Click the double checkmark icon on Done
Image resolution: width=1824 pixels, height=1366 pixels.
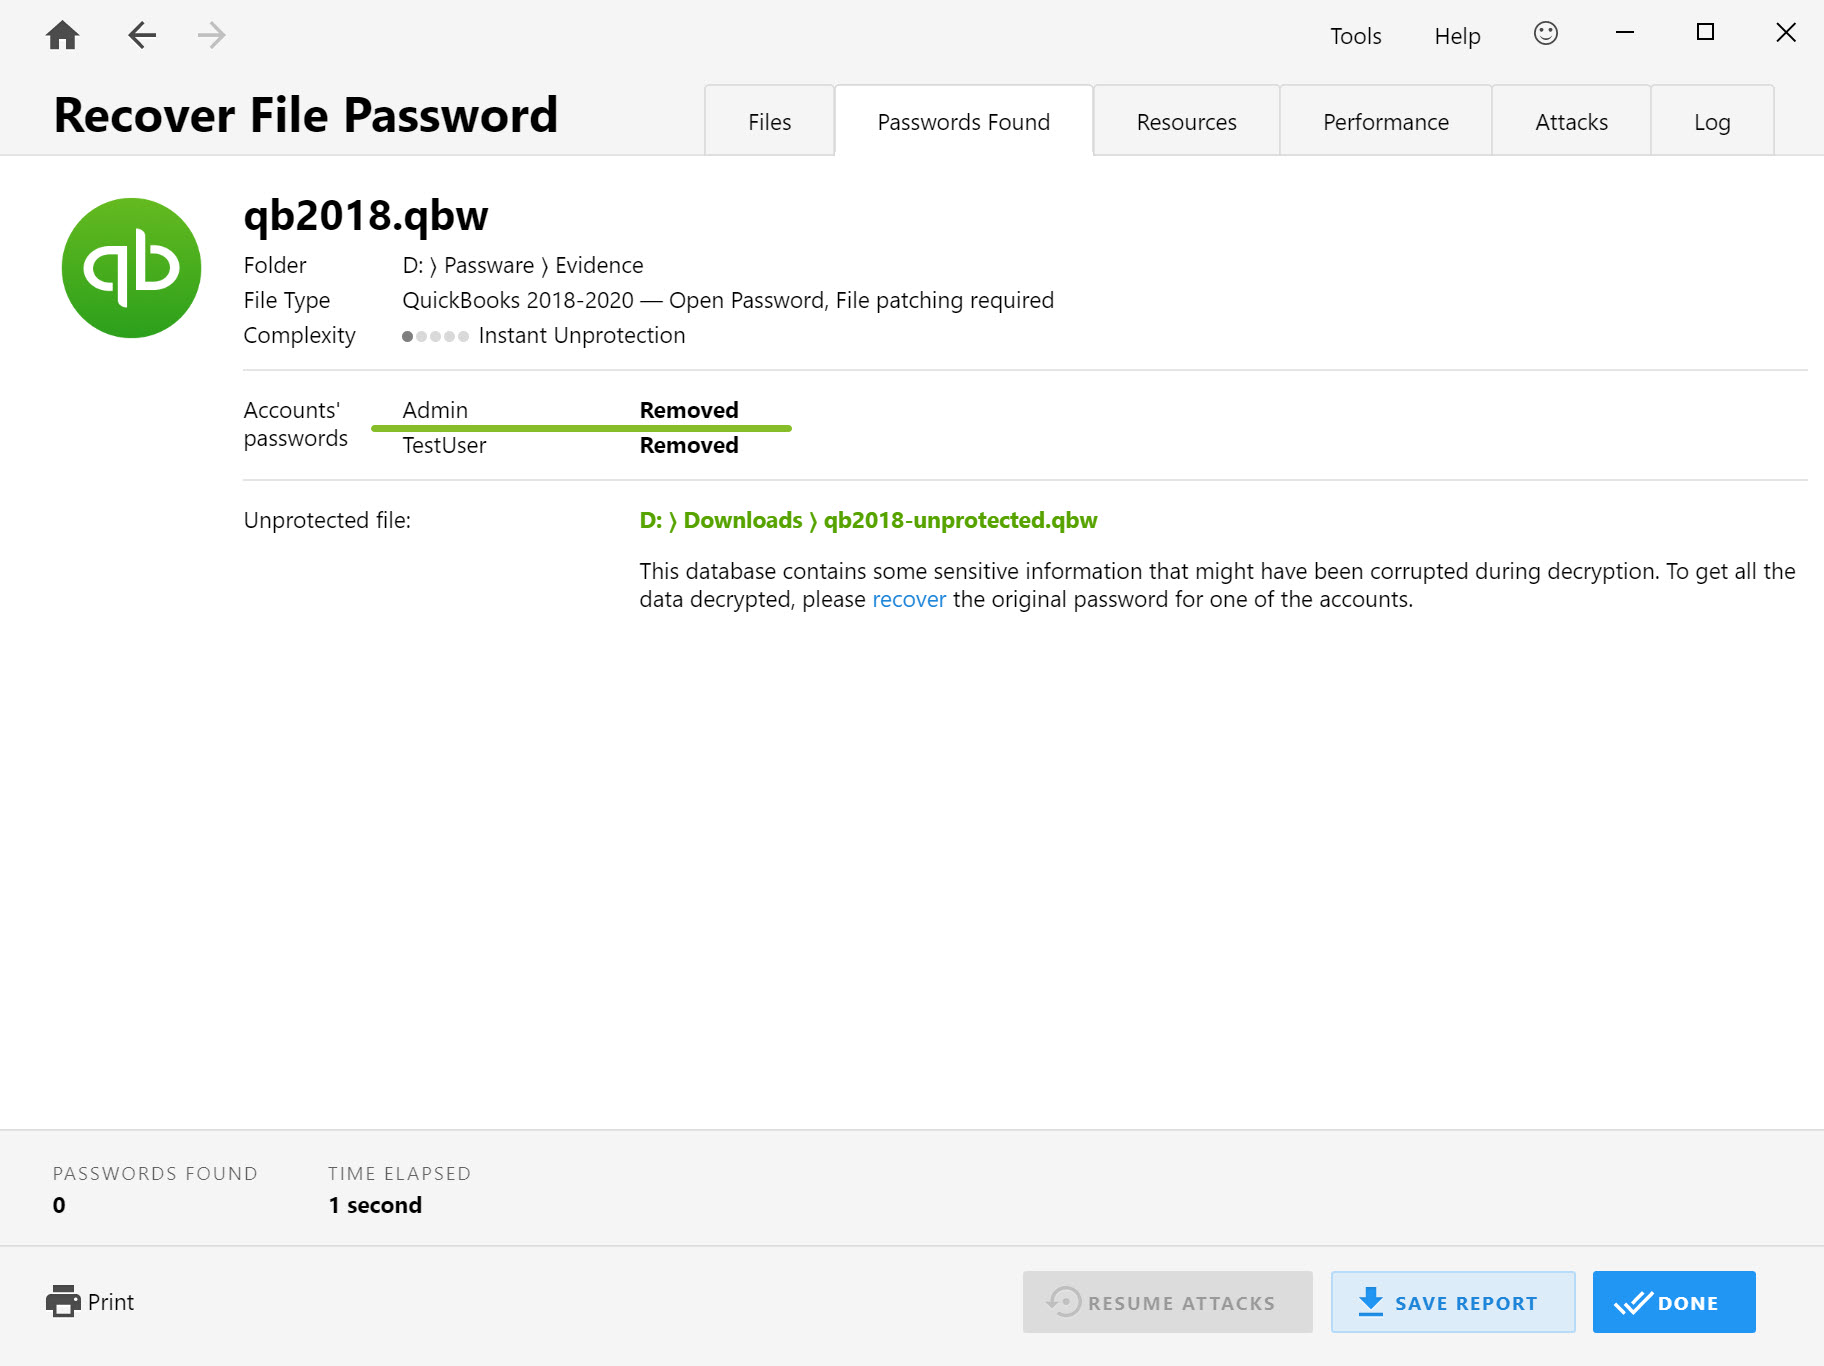tap(1632, 1302)
